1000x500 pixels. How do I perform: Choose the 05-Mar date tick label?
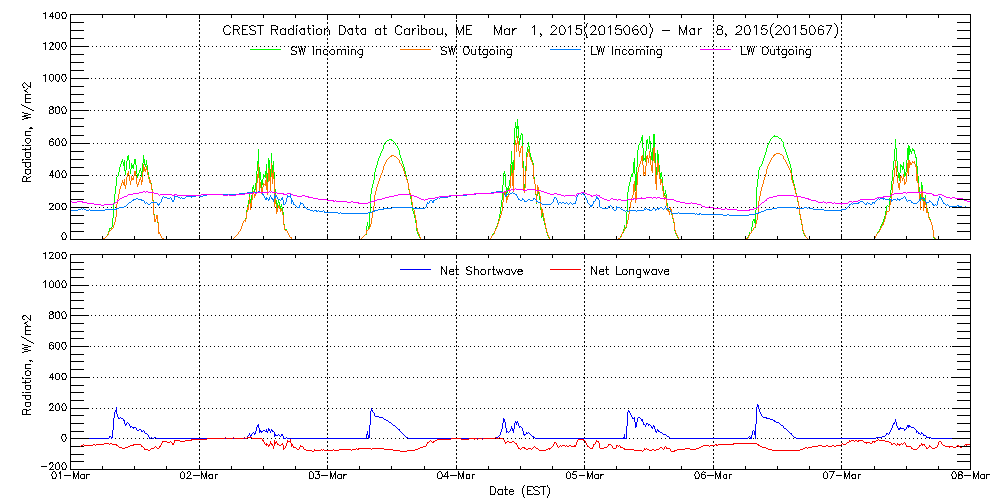point(585,477)
